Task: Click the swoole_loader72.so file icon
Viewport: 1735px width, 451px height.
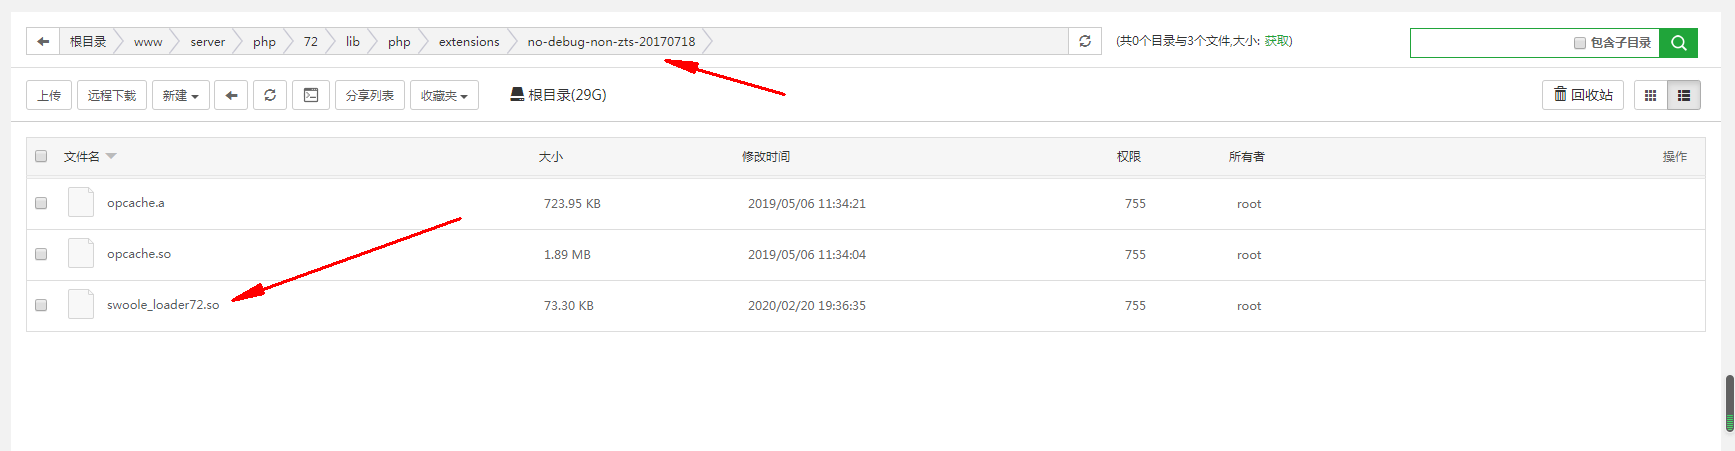Action: (81, 304)
